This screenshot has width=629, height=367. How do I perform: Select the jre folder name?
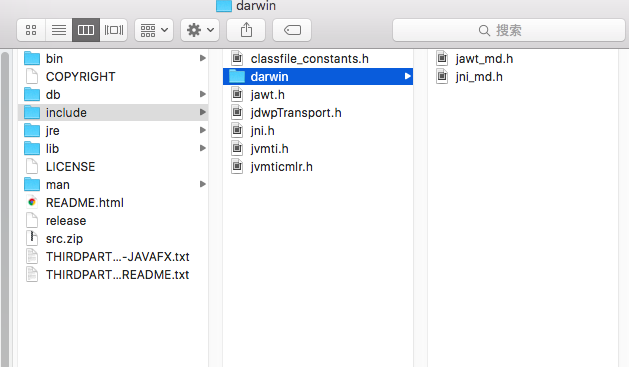[x=53, y=131]
